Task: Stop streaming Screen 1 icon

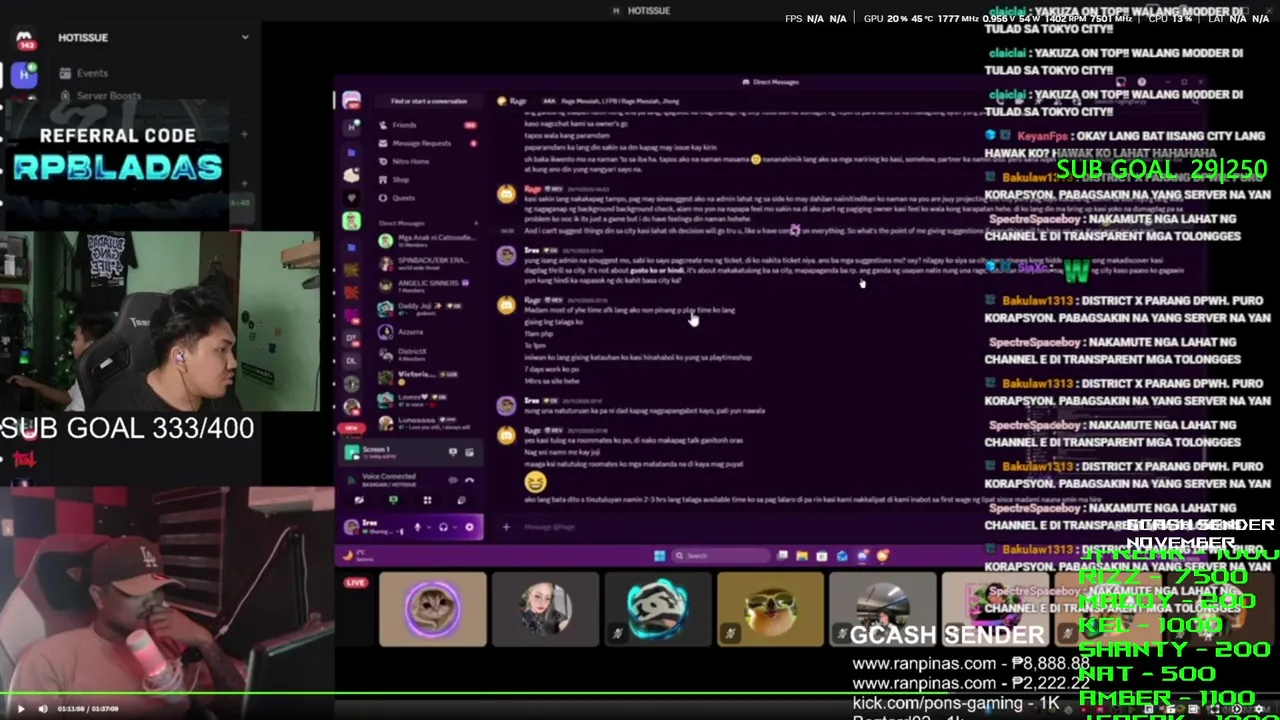Action: (x=453, y=453)
